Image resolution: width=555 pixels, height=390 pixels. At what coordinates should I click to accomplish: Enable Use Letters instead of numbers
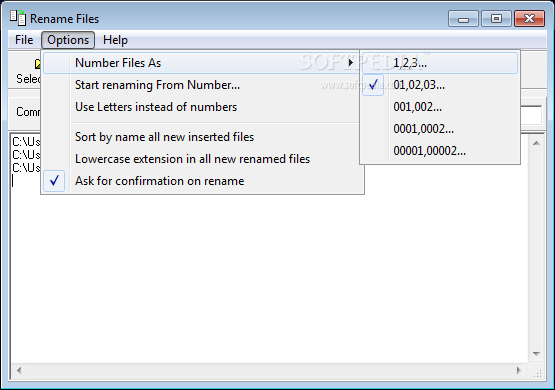(202, 107)
